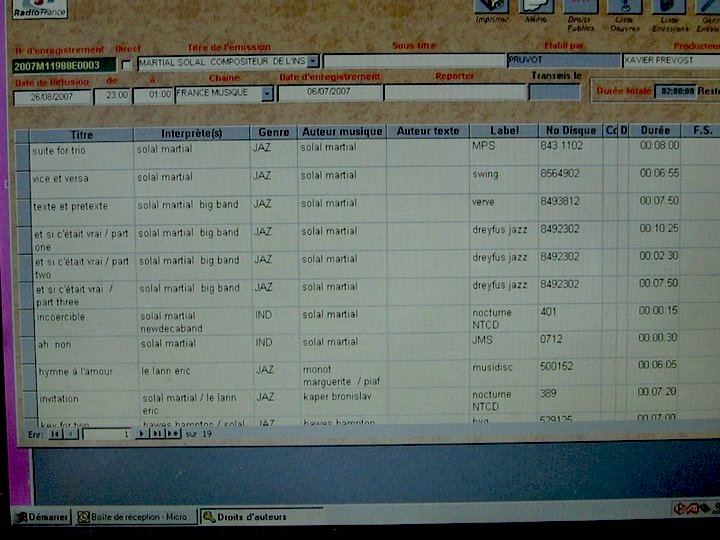Click the Auteur texte column header
This screenshot has width=720, height=540.
pyautogui.click(x=428, y=131)
